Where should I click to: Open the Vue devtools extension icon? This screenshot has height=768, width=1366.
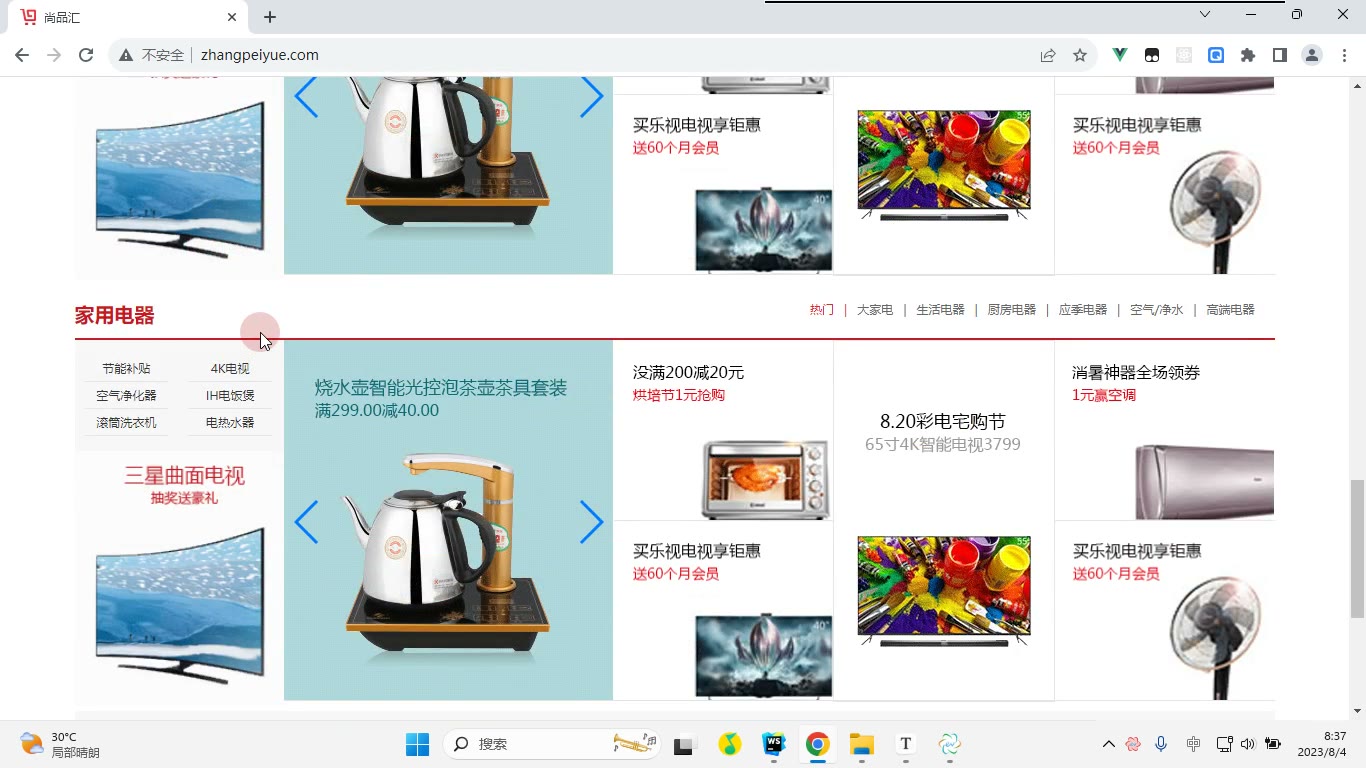pos(1120,55)
